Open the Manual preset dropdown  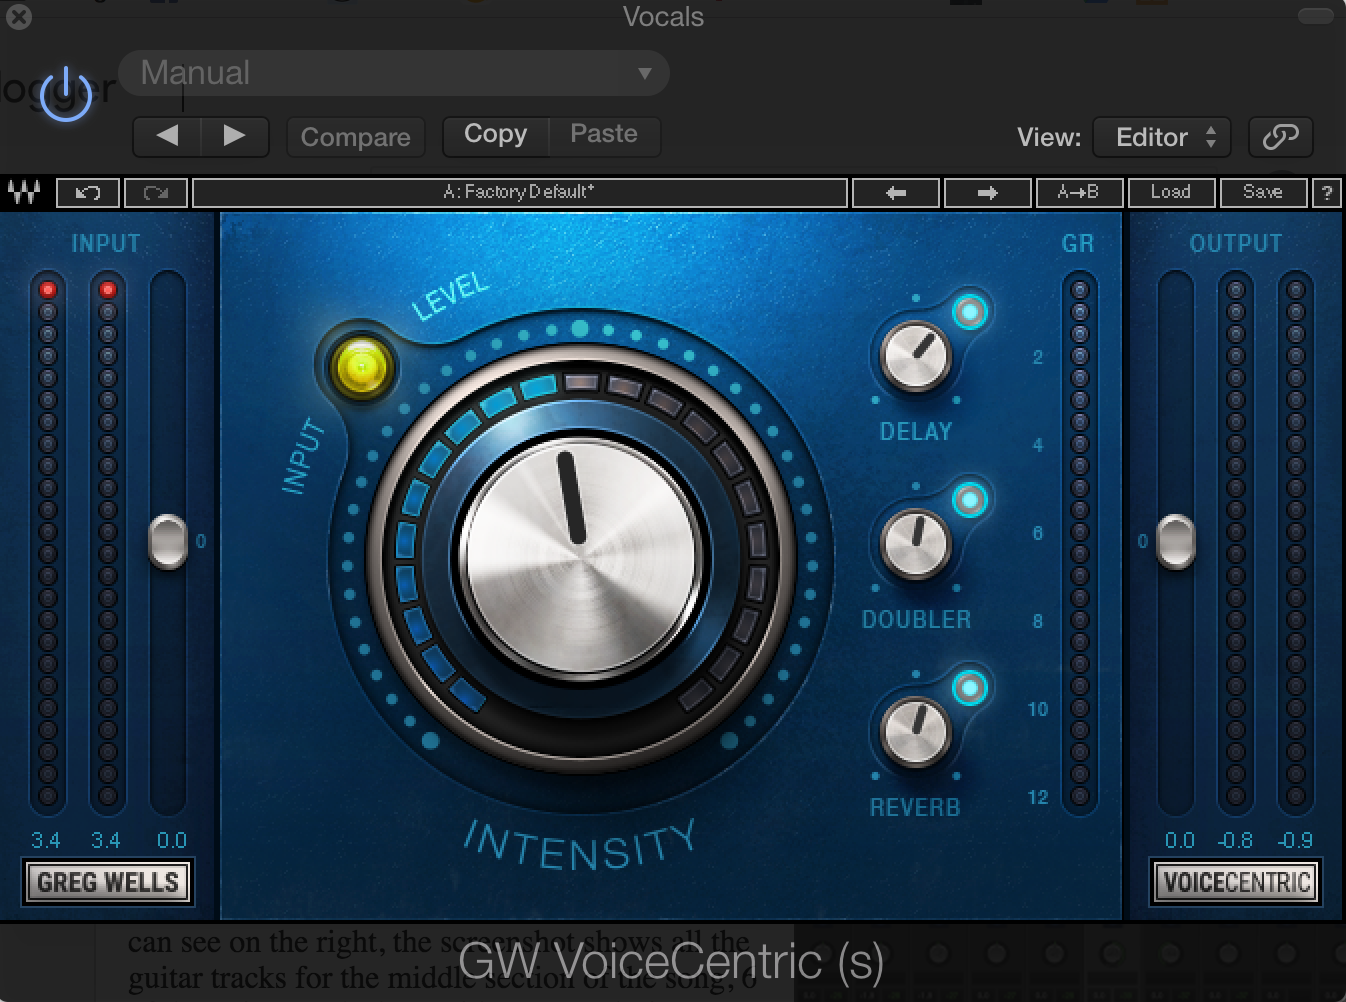tap(394, 73)
